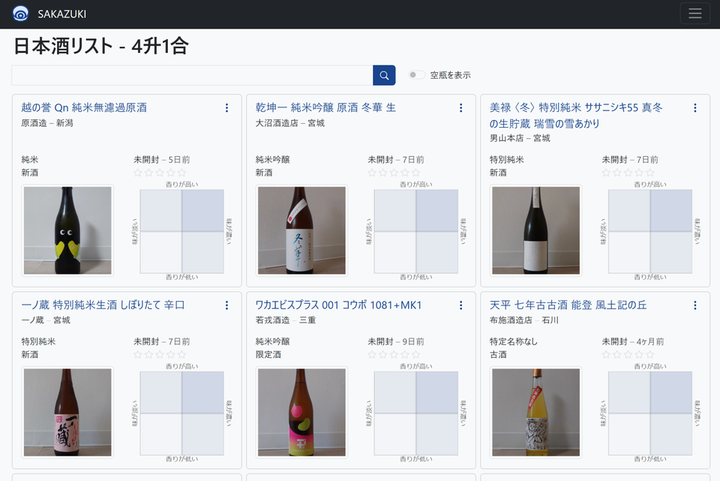Click the star rating on ワカエビスプラス card
The height and width of the screenshot is (481, 720).
(x=394, y=354)
